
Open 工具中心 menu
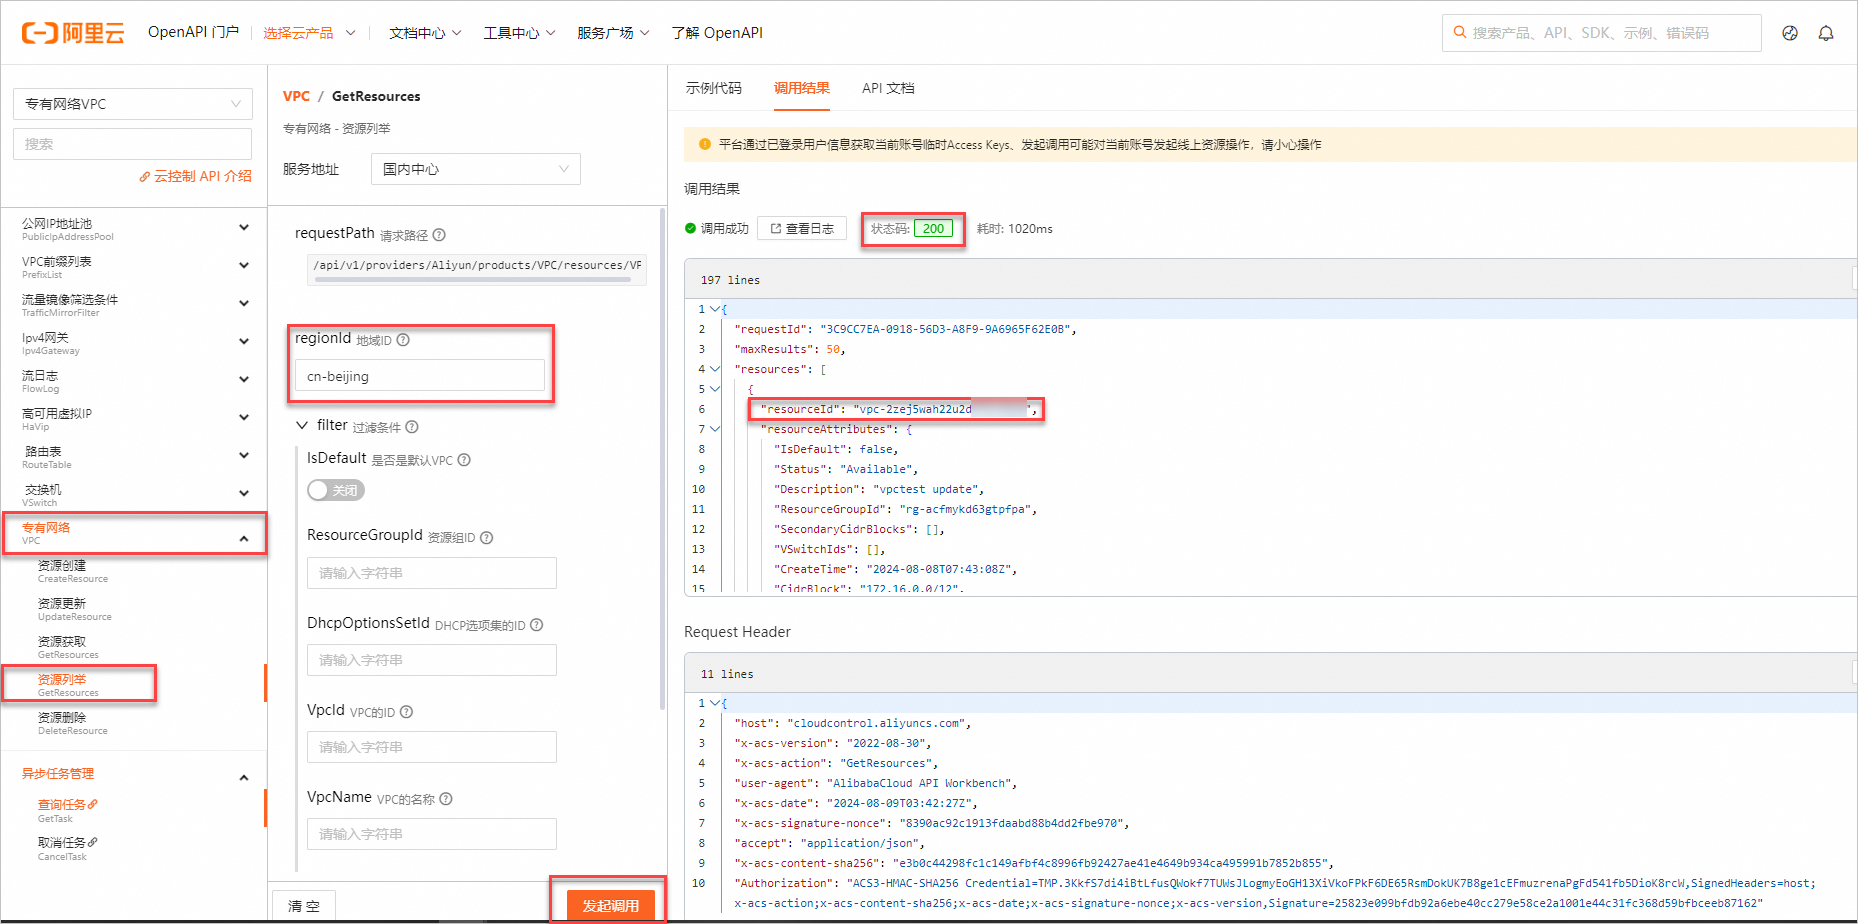tap(519, 33)
